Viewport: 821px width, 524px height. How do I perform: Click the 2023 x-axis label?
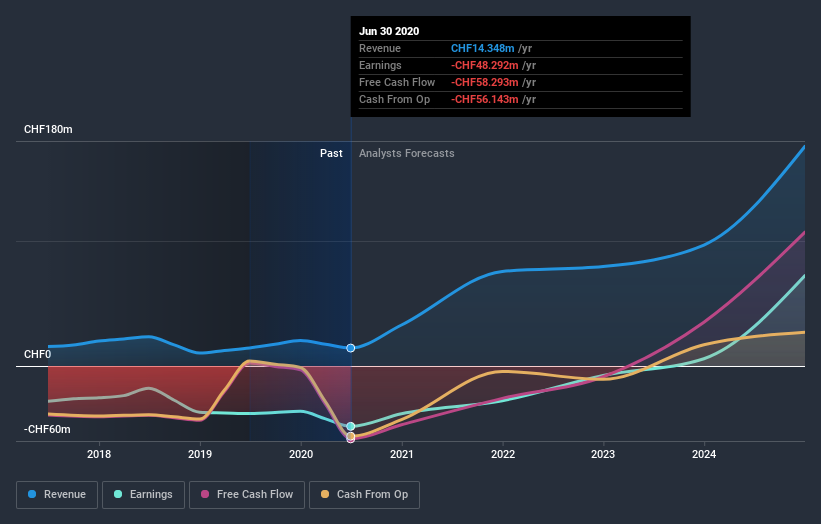click(x=603, y=454)
